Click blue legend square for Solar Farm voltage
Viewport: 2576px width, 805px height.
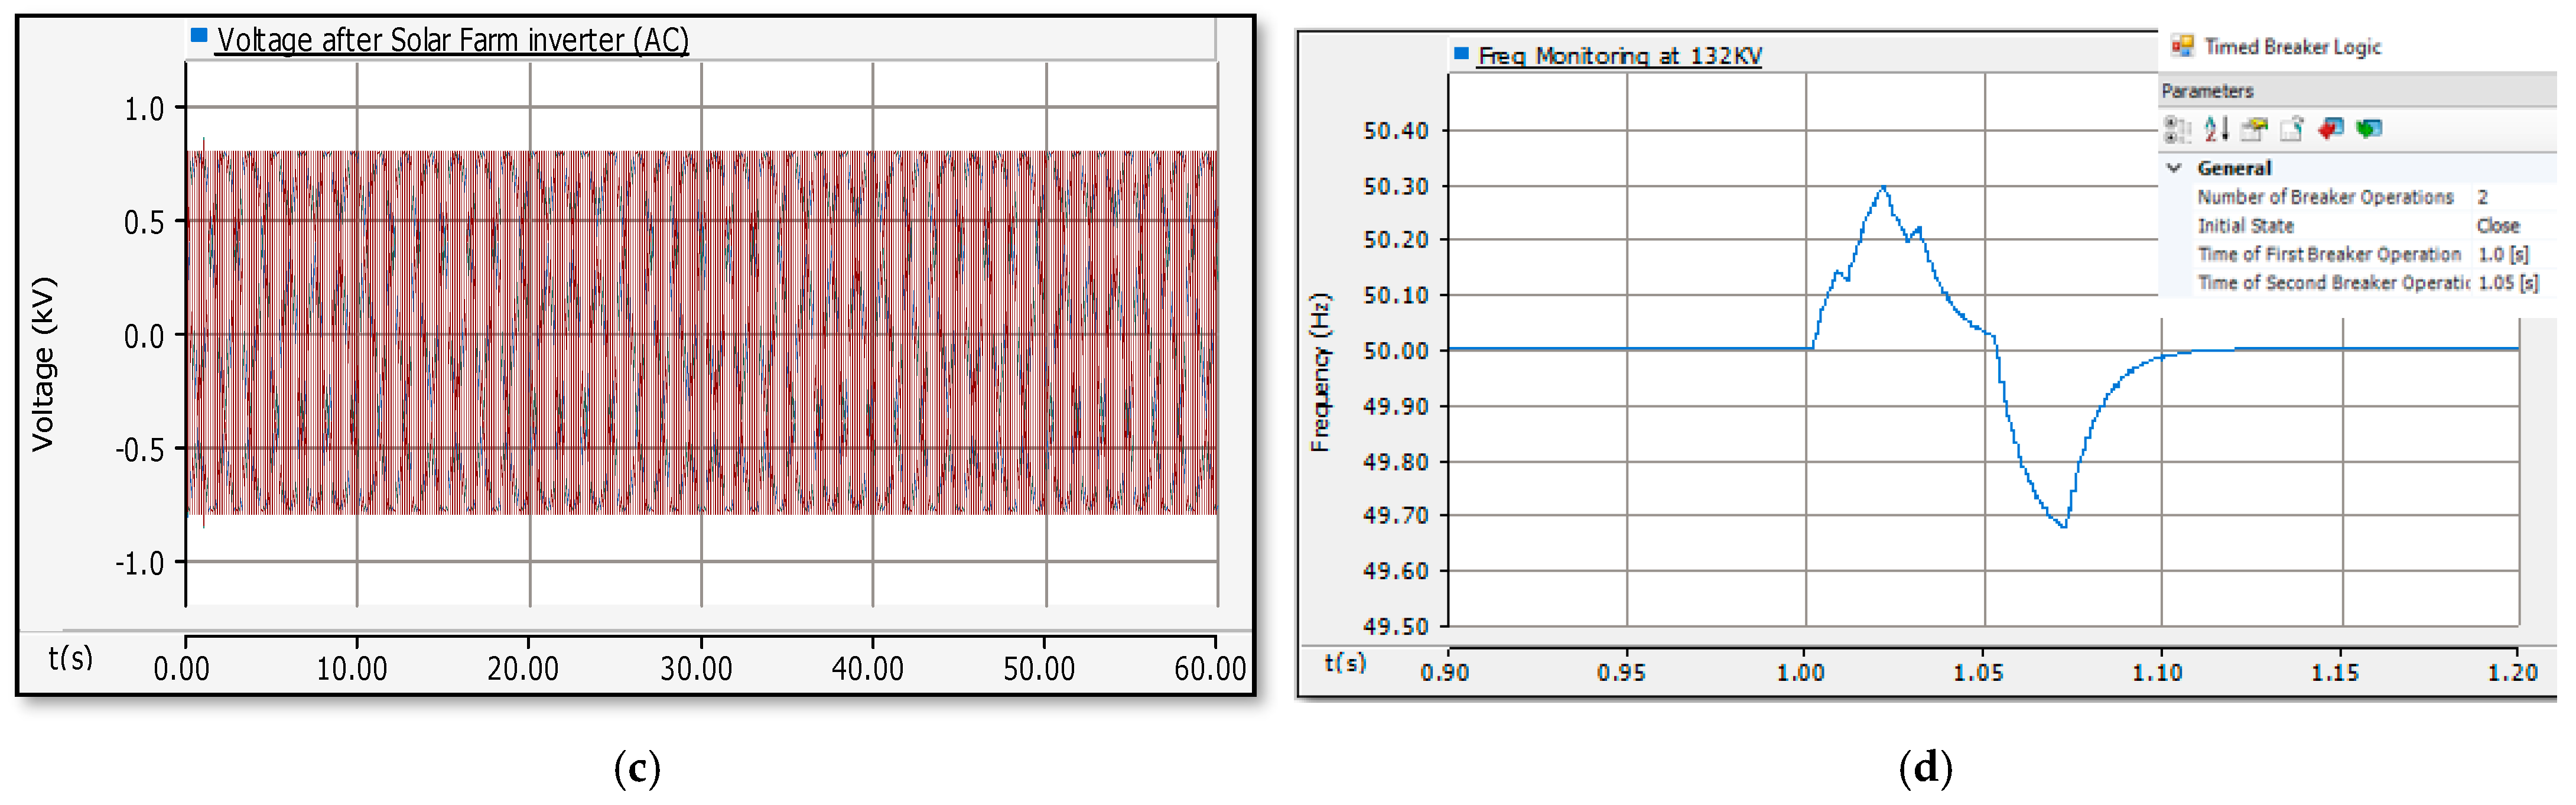(x=199, y=36)
